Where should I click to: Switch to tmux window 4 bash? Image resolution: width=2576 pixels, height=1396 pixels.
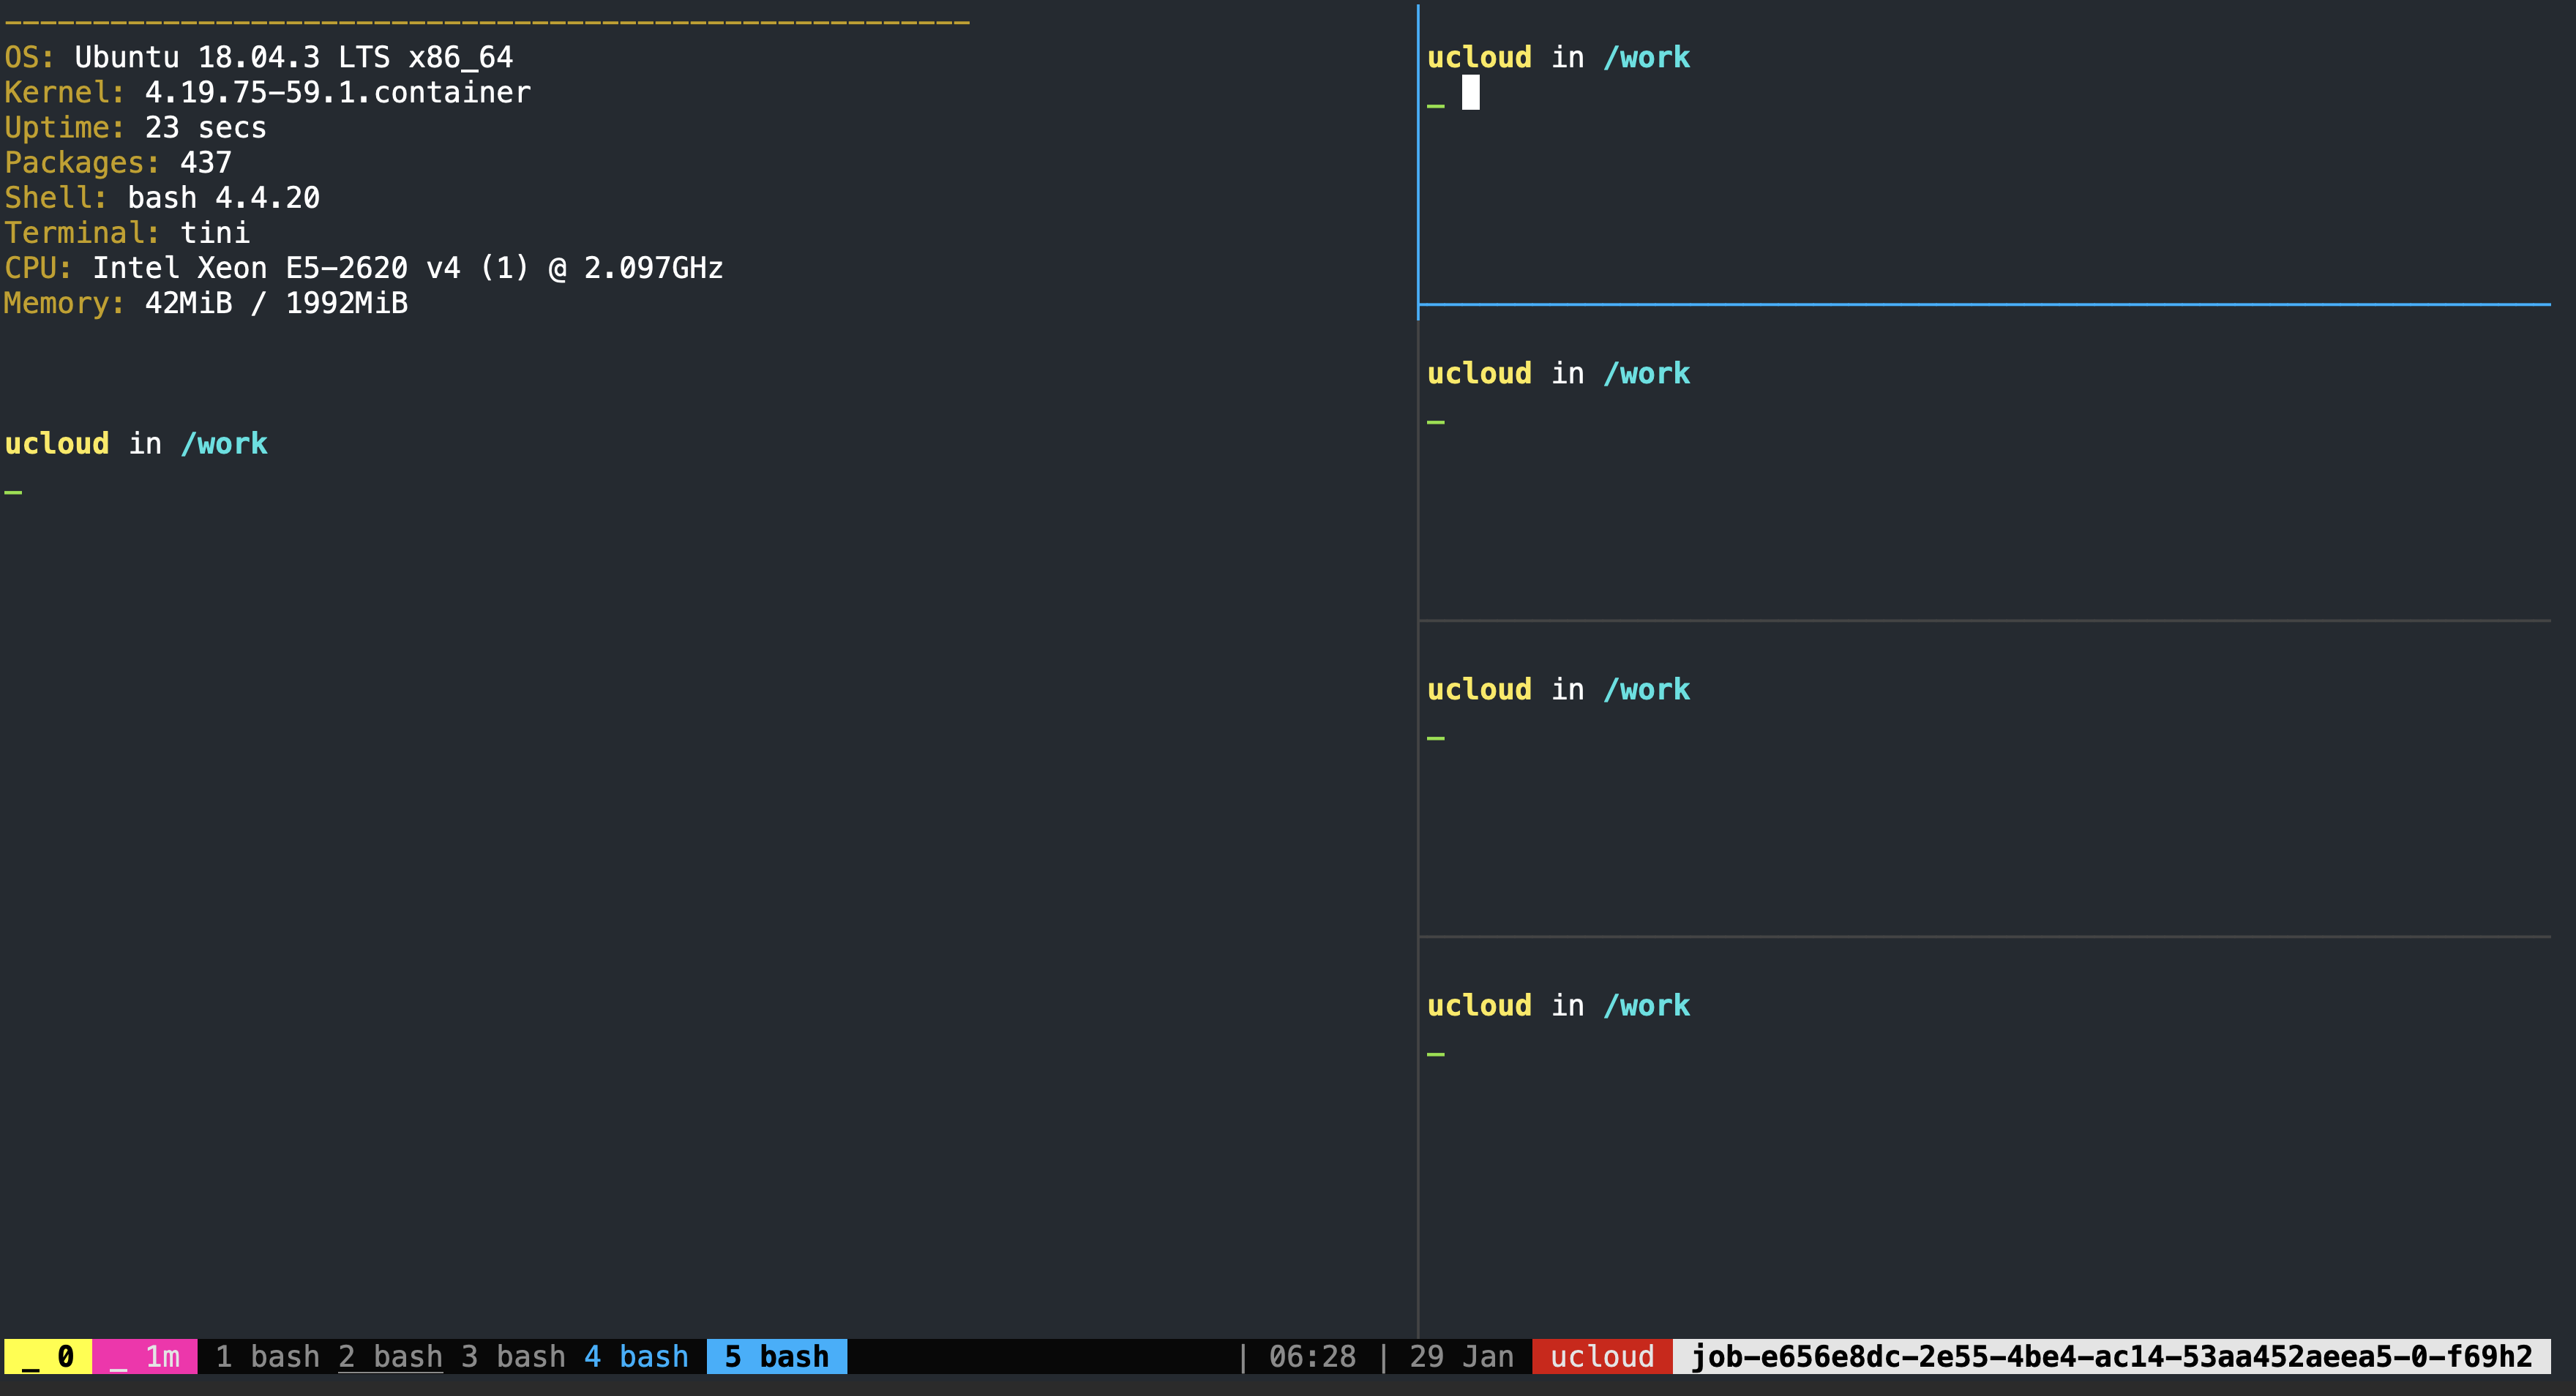636,1356
